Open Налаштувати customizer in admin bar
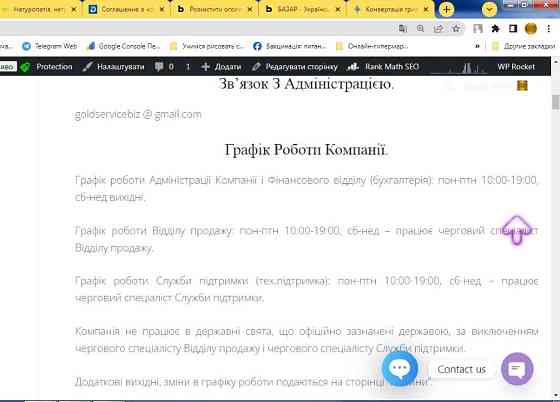This screenshot has width=560, height=402. tap(113, 67)
